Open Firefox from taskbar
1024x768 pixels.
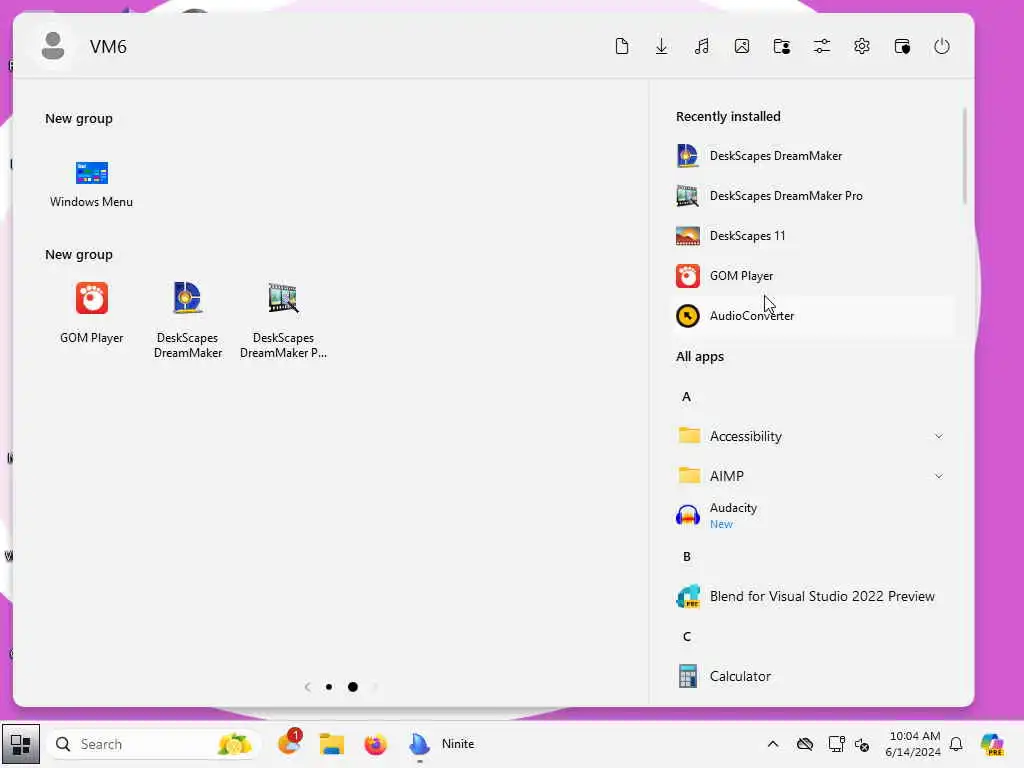(x=376, y=744)
